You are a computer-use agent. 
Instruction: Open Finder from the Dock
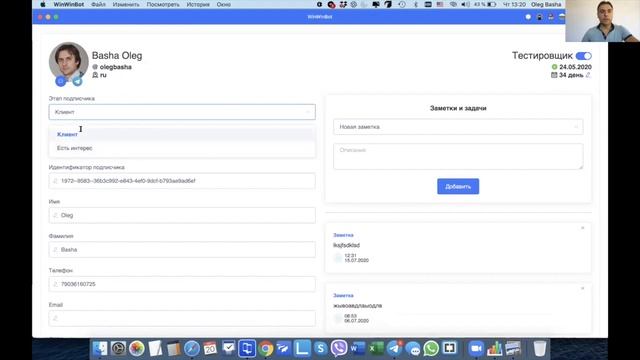(100, 348)
